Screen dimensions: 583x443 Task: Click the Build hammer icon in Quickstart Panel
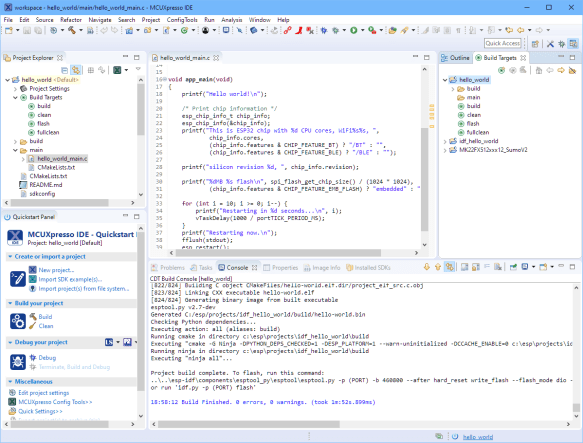coord(33,317)
